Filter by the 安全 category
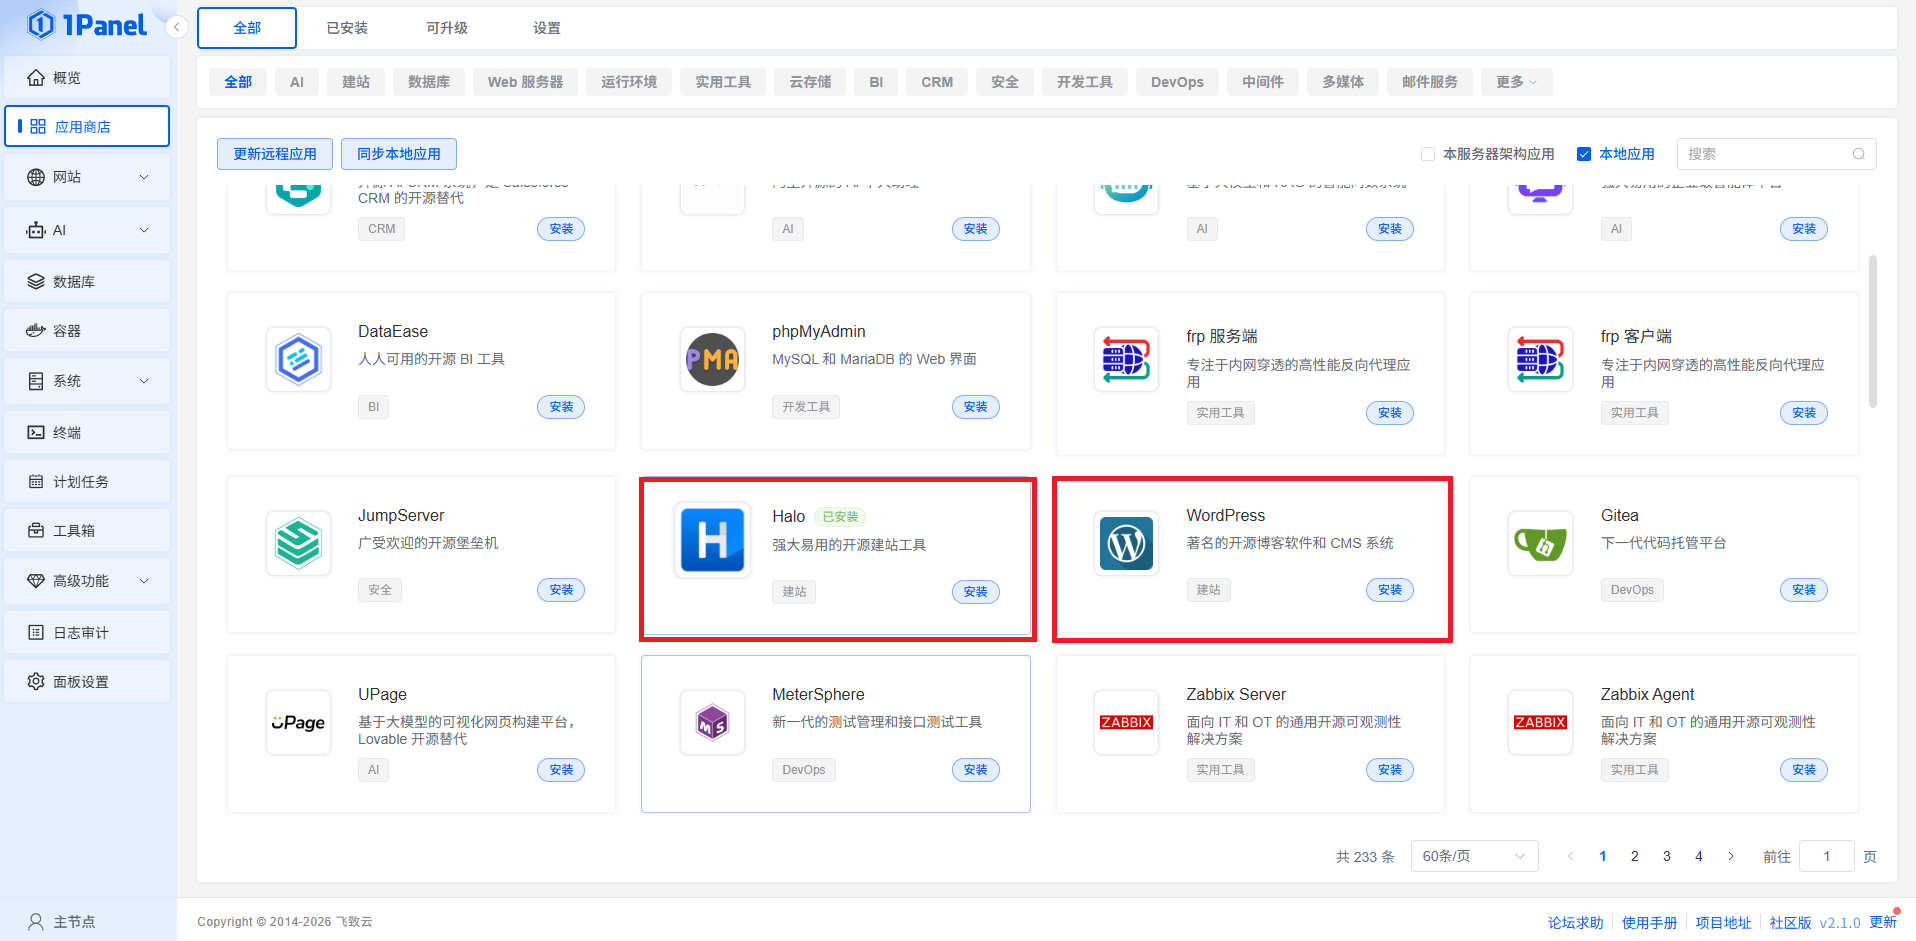The image size is (1916, 941). (x=1005, y=82)
